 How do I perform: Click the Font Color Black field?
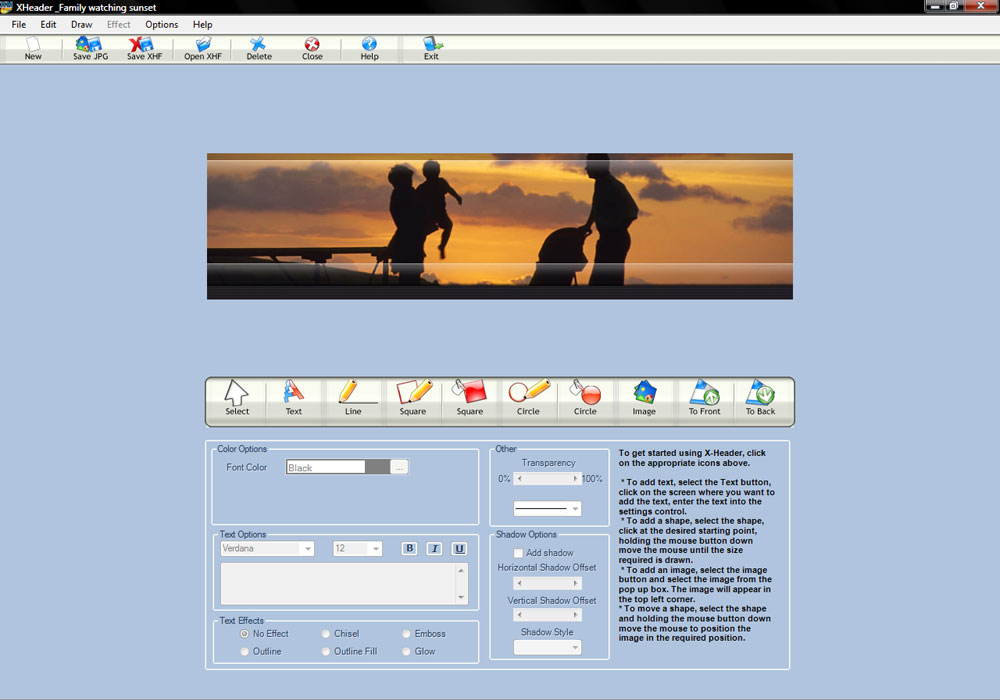[325, 467]
